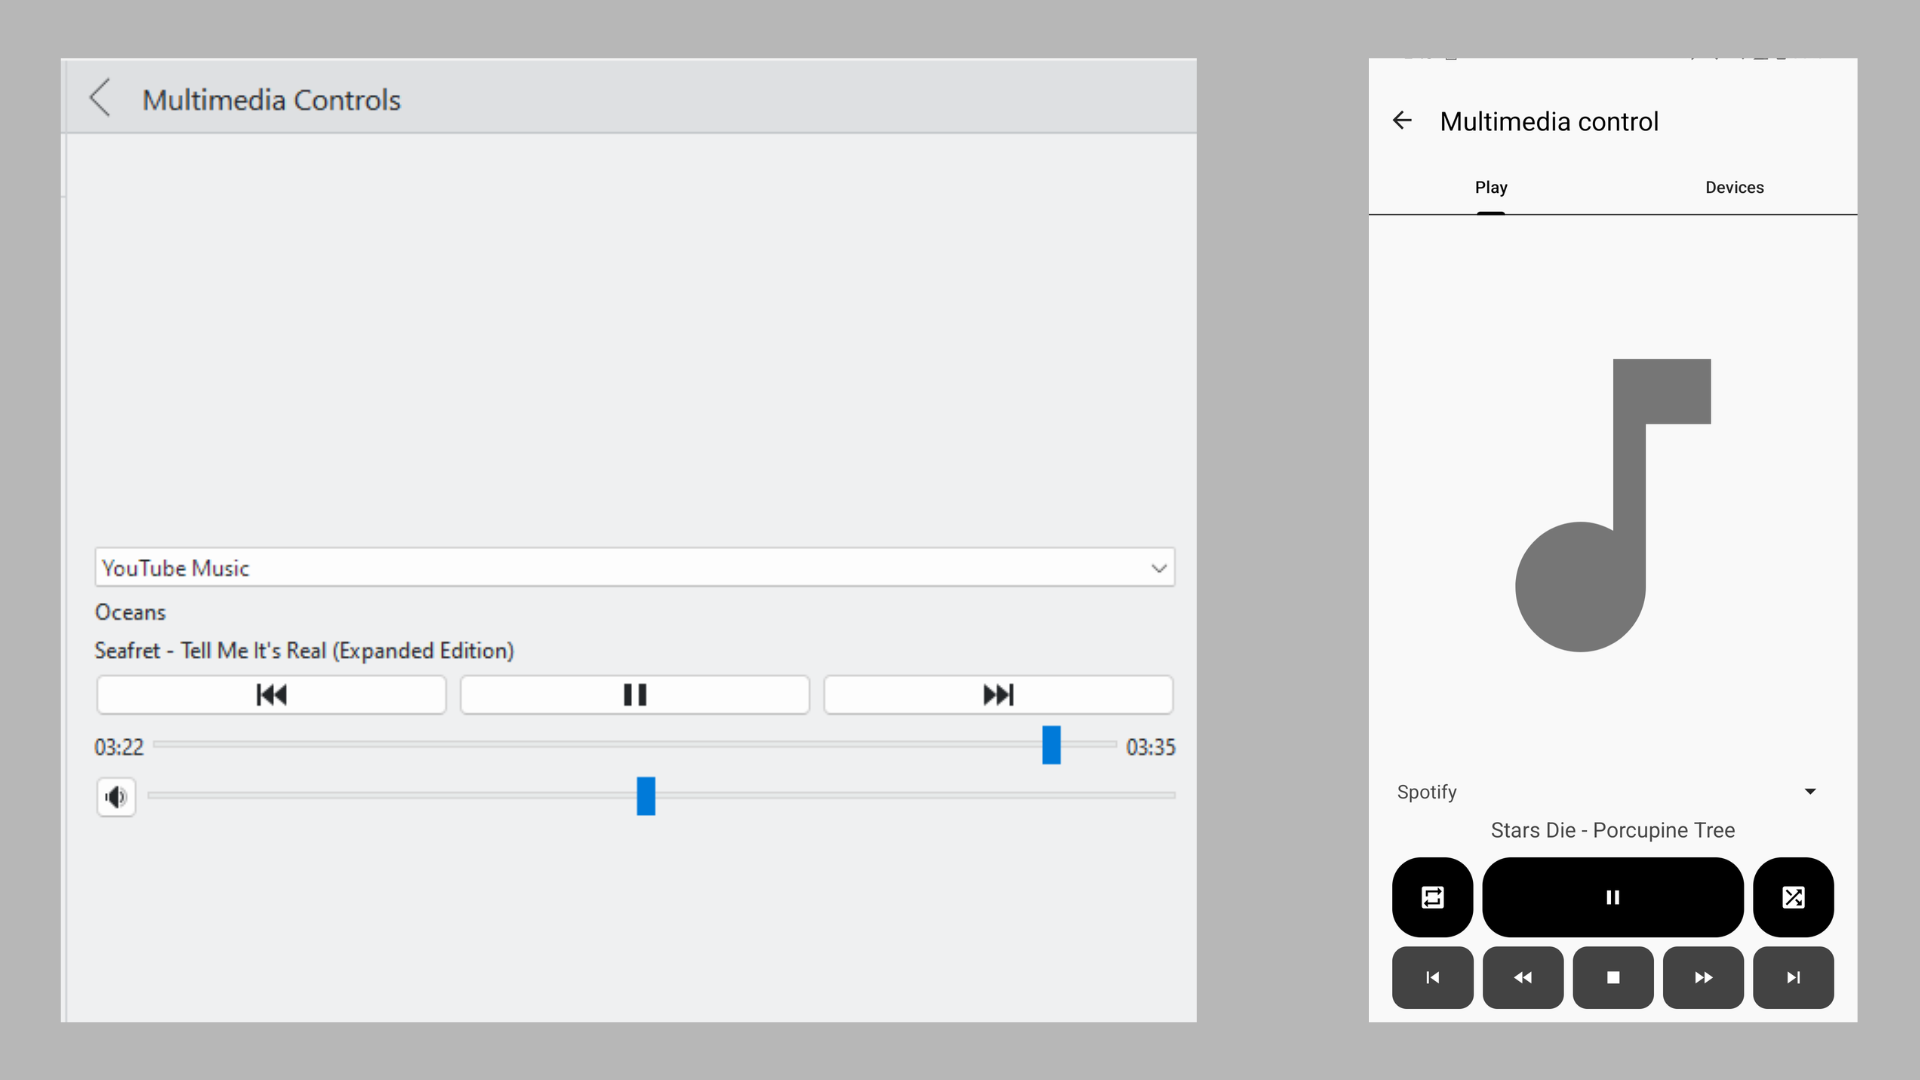Toggle shuffle mode in mobile player

1794,897
